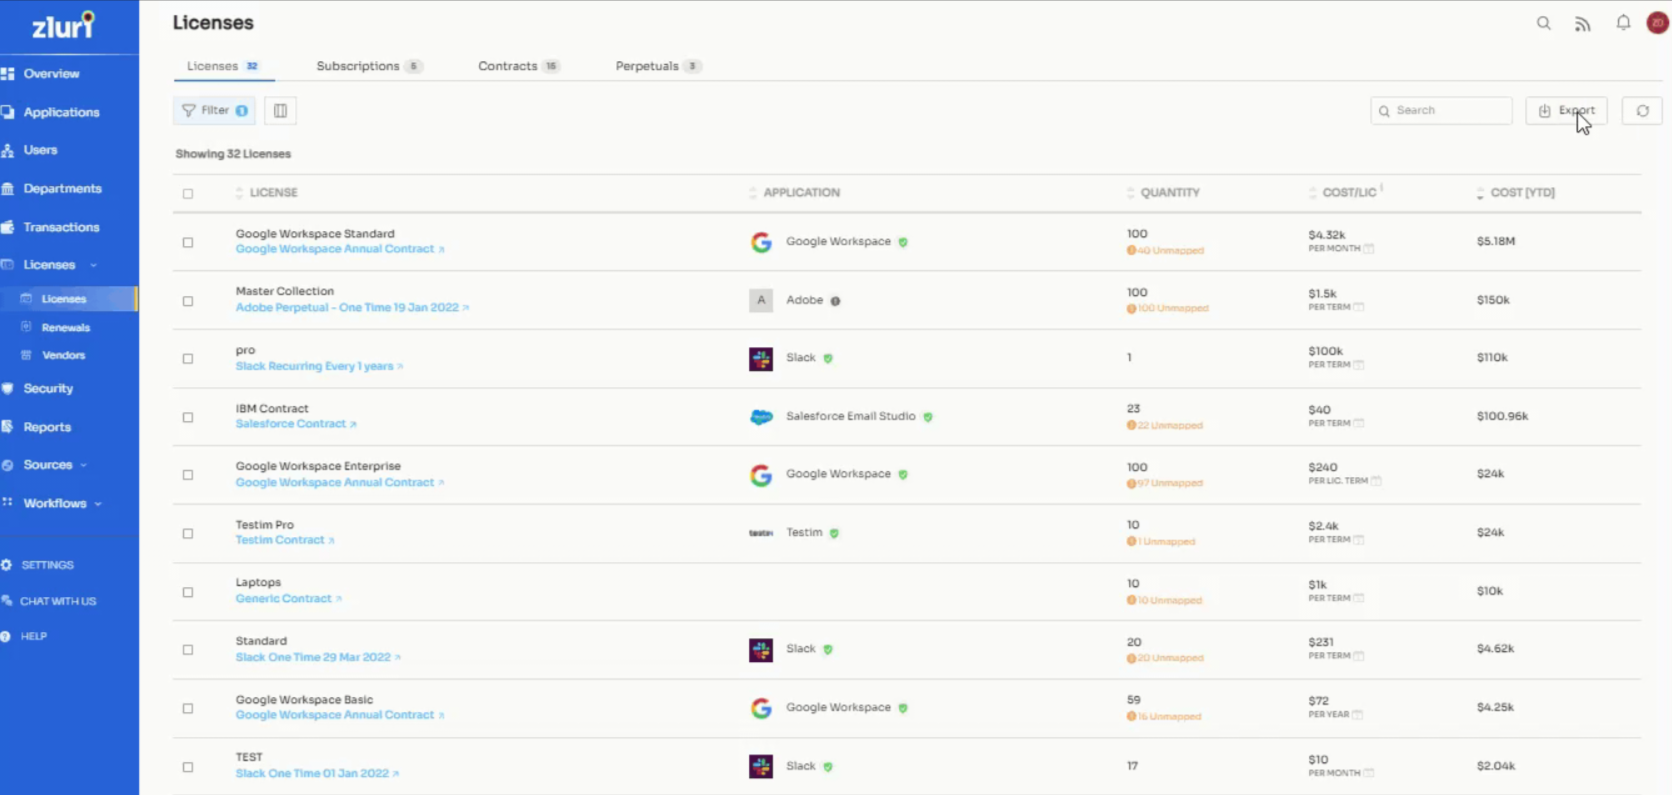Click the calendar icon beside $4.32k per month

point(1369,249)
